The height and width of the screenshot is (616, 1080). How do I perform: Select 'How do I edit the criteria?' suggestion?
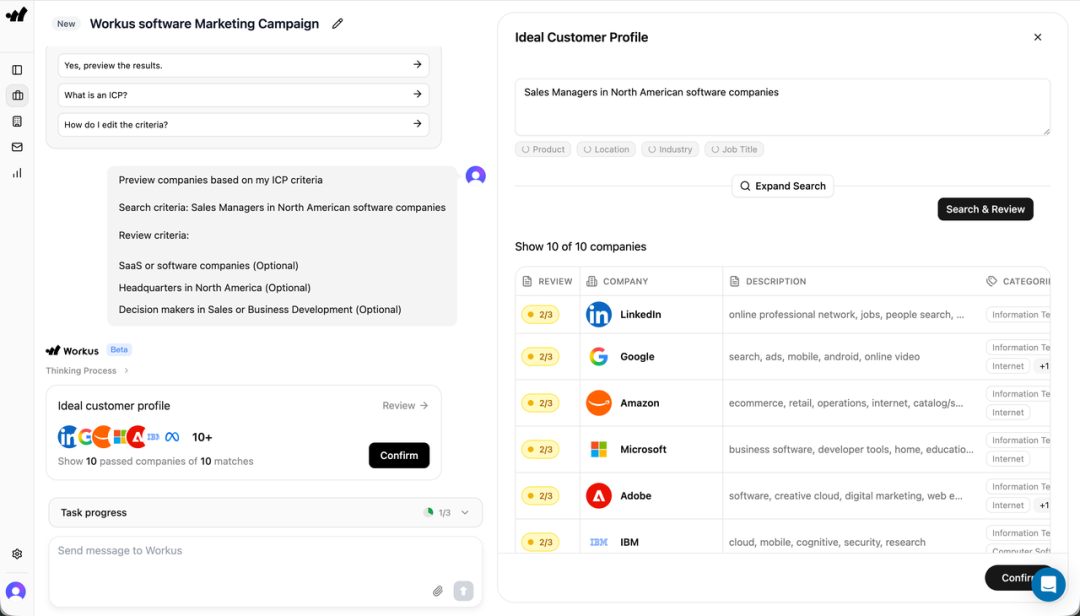tap(243, 125)
